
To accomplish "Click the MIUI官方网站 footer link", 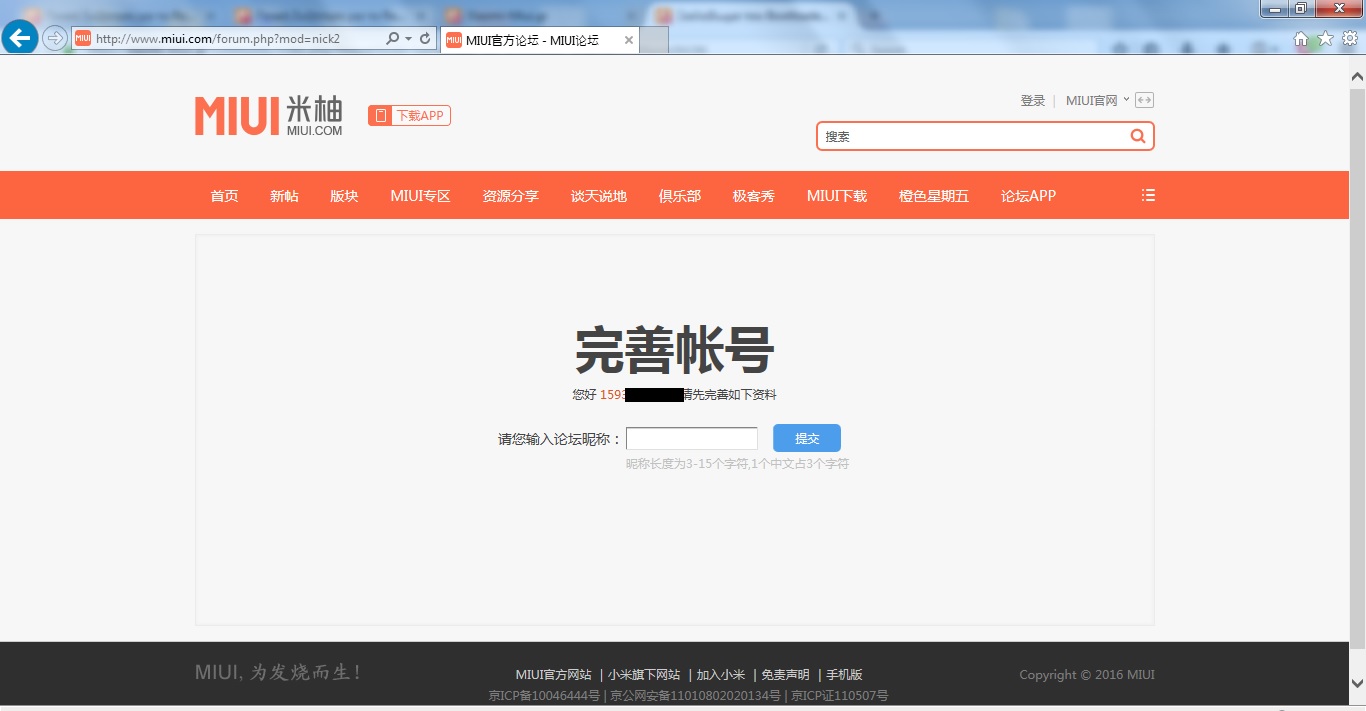I will point(553,675).
